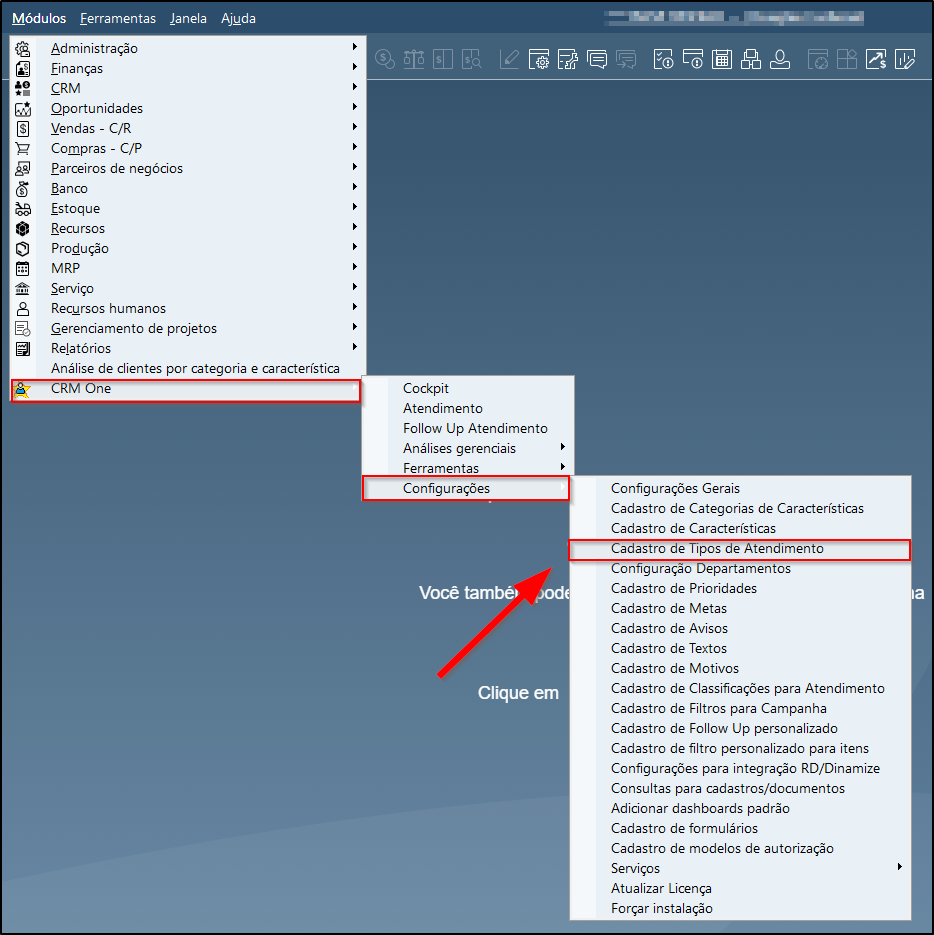934x935 pixels.
Task: Expand the Análises gerenciais submenu arrow
Action: click(x=563, y=448)
